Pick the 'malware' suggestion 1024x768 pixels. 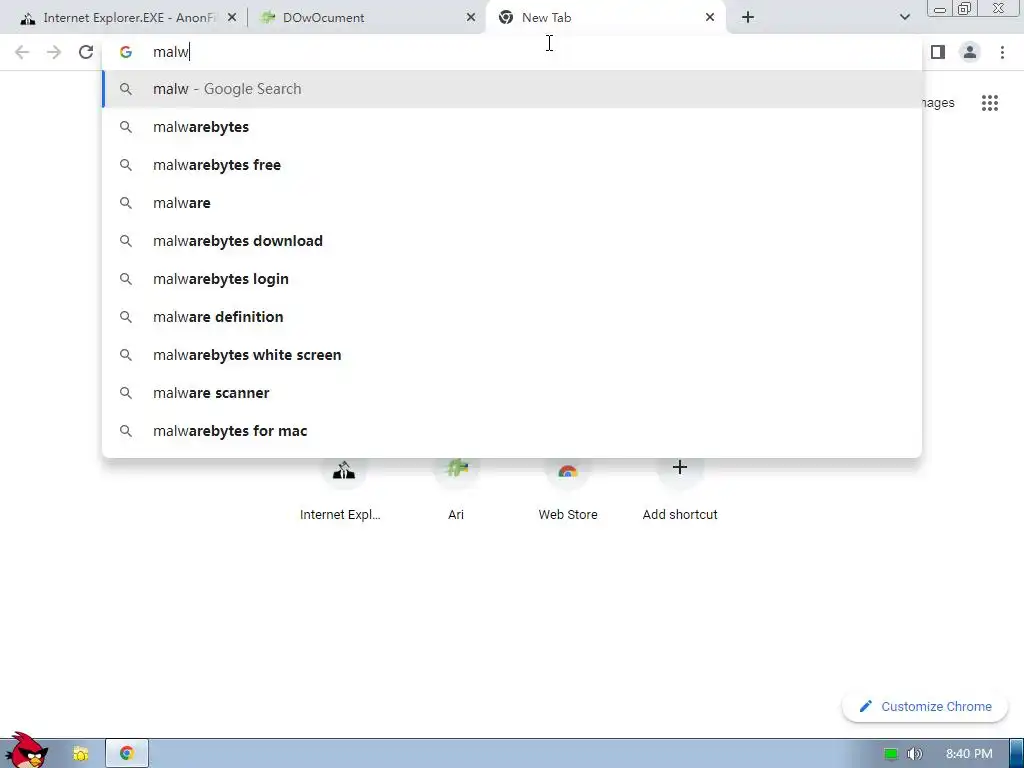pos(512,203)
